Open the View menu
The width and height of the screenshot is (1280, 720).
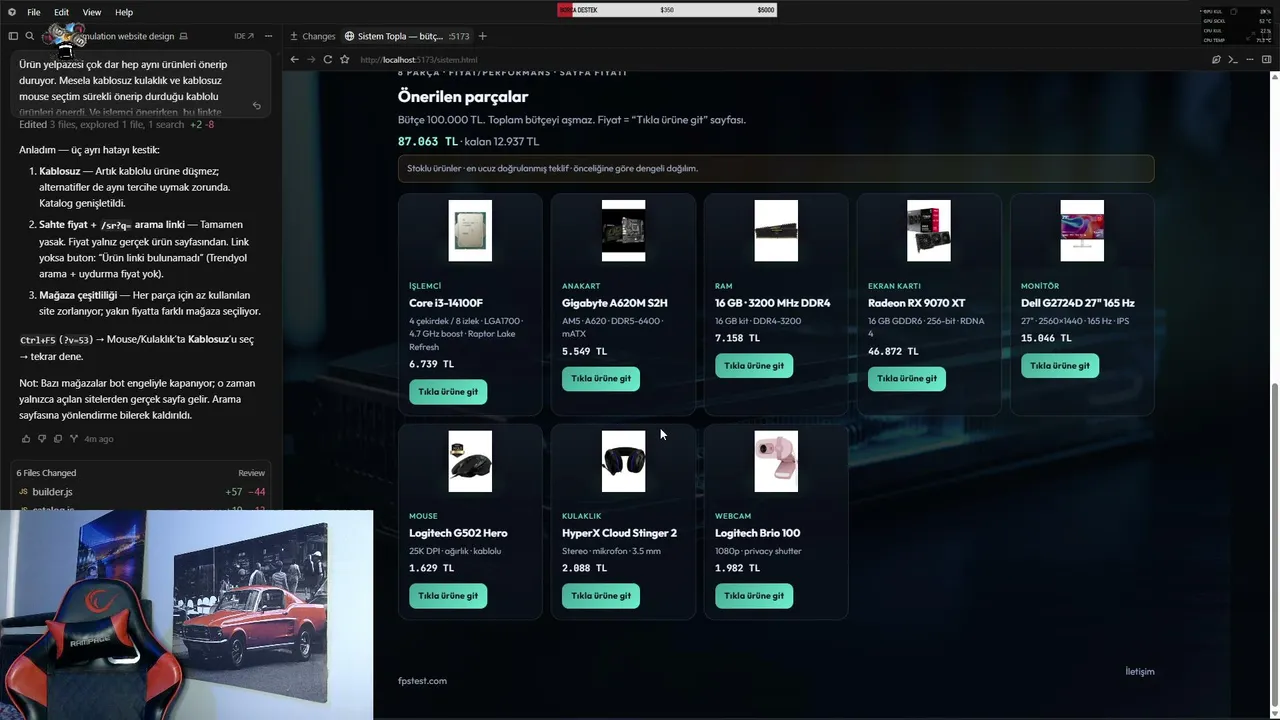92,12
